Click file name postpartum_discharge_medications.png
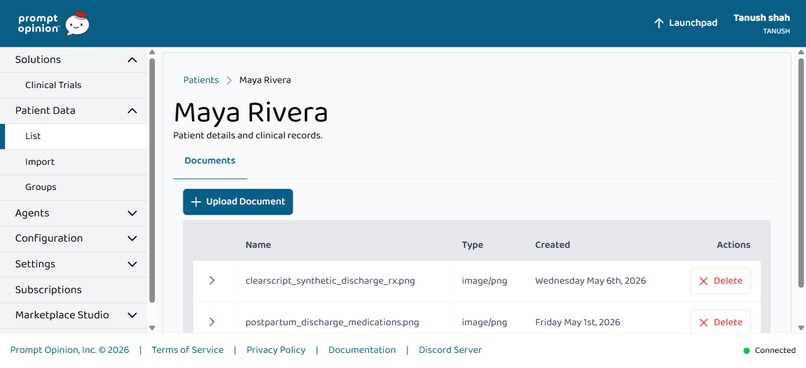The width and height of the screenshot is (806, 368). (332, 323)
